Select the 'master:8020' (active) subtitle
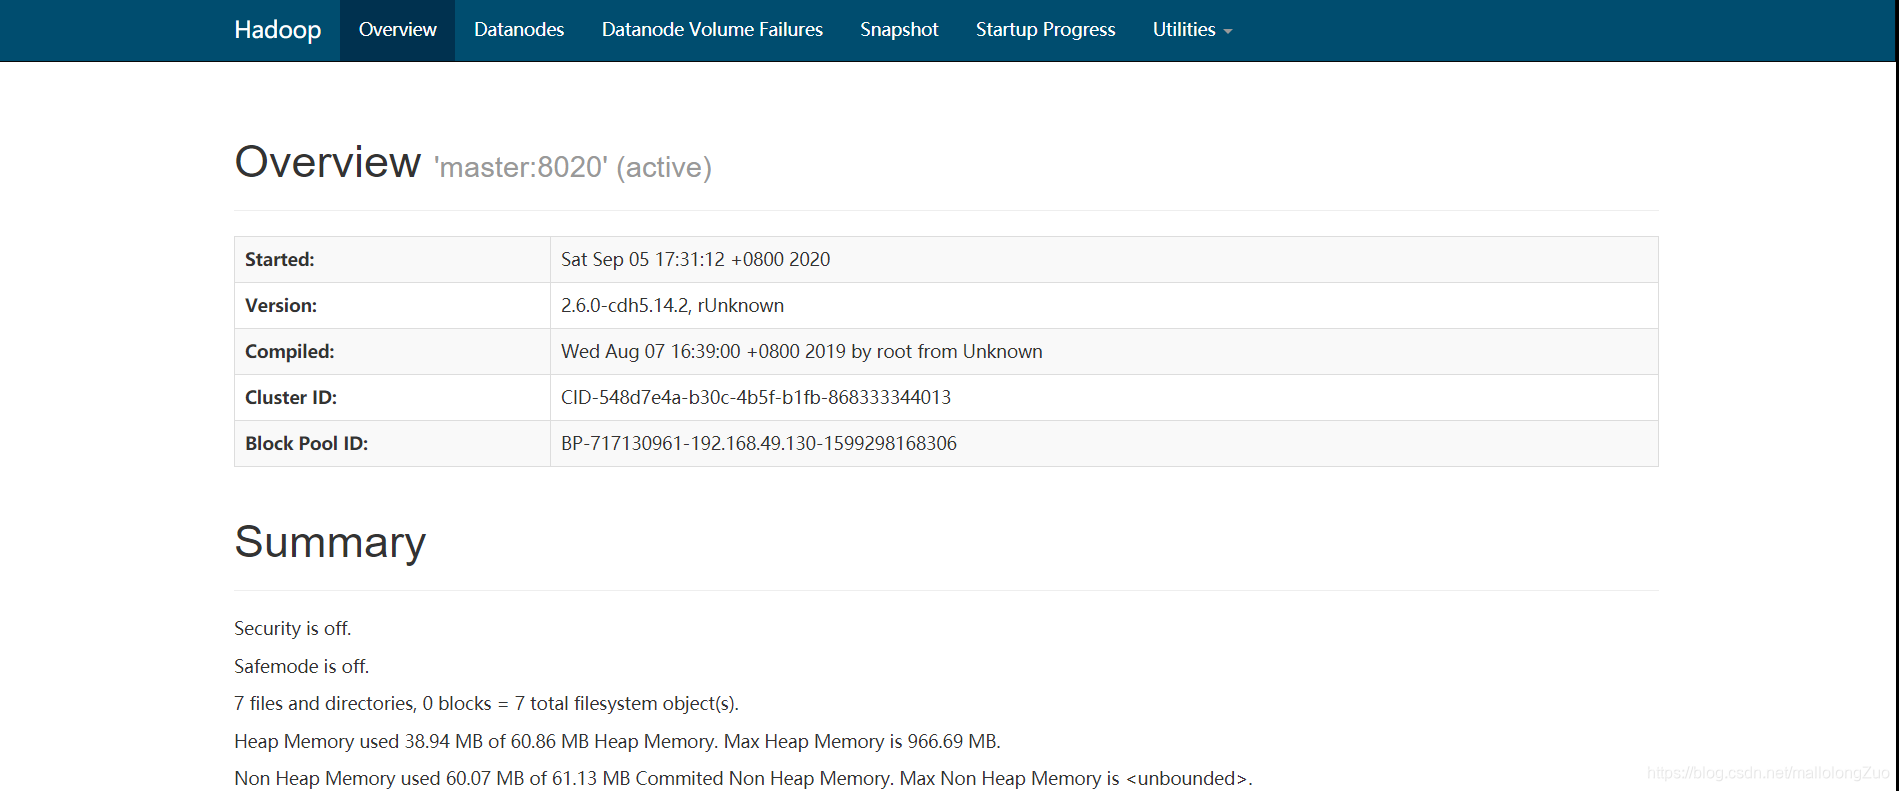This screenshot has width=1899, height=791. (x=573, y=167)
